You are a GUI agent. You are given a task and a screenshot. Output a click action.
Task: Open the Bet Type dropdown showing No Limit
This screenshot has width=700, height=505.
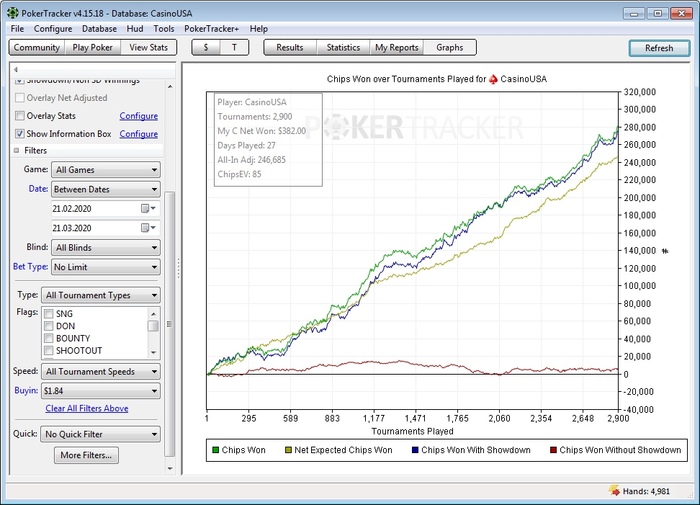coord(106,267)
